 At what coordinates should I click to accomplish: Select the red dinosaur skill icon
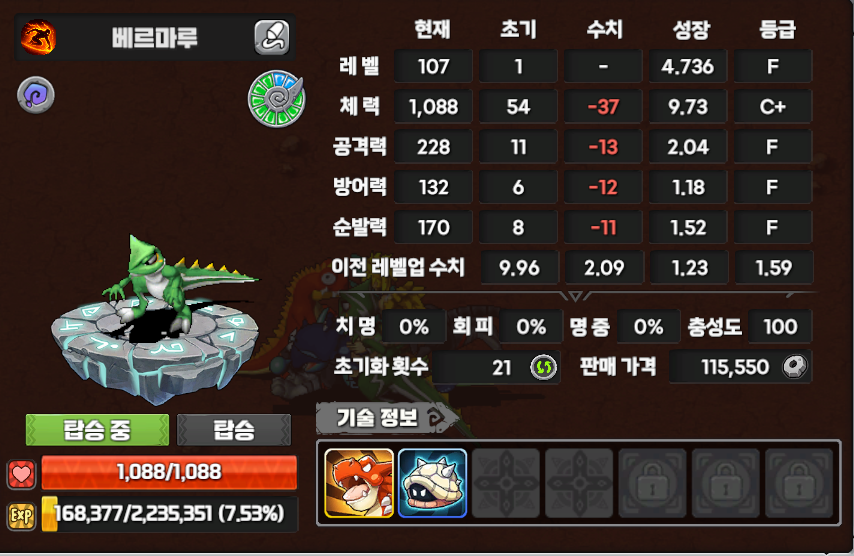(358, 483)
